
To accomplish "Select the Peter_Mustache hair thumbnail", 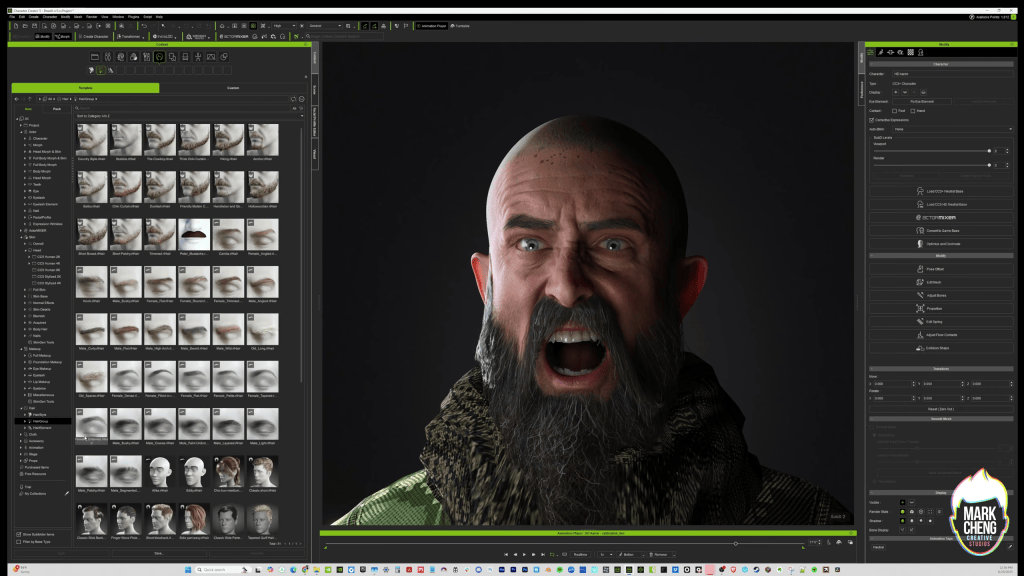I will tap(194, 236).
